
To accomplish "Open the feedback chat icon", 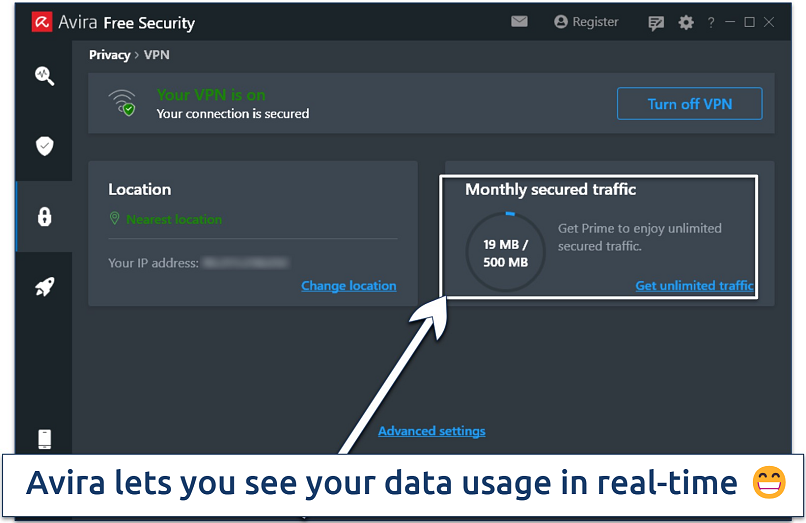I will [x=656, y=22].
